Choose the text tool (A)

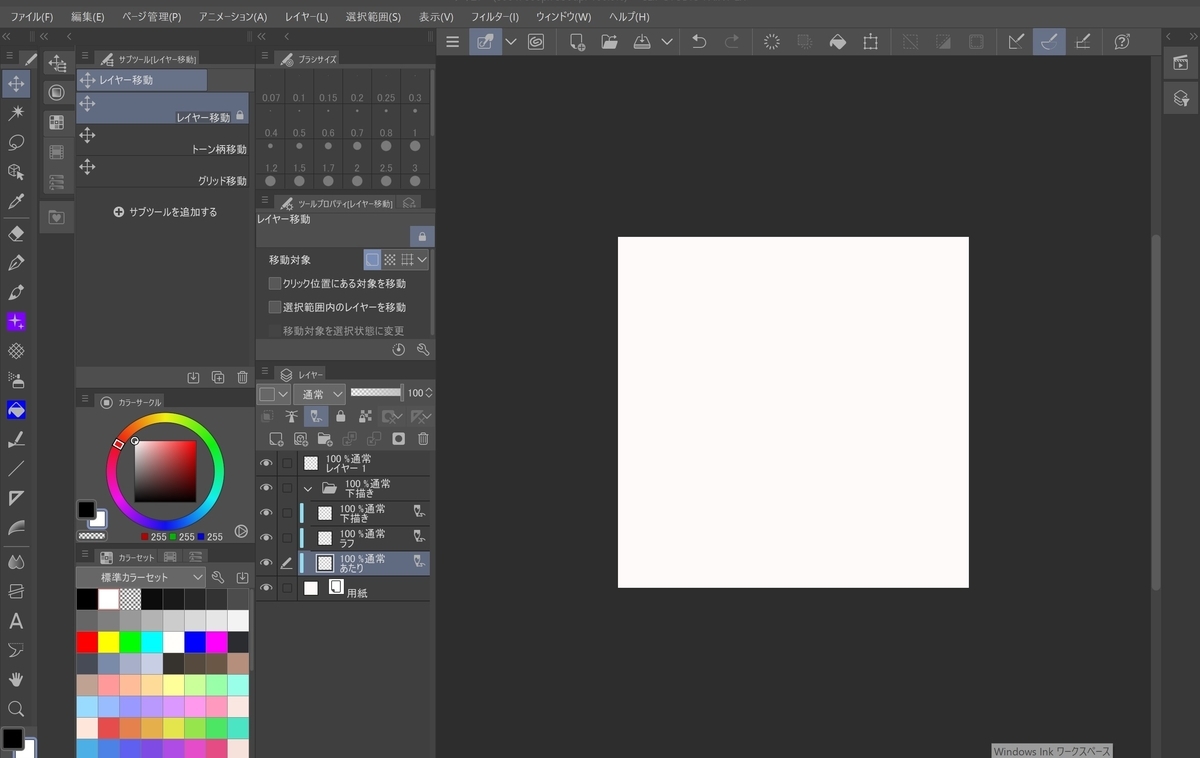pos(16,621)
